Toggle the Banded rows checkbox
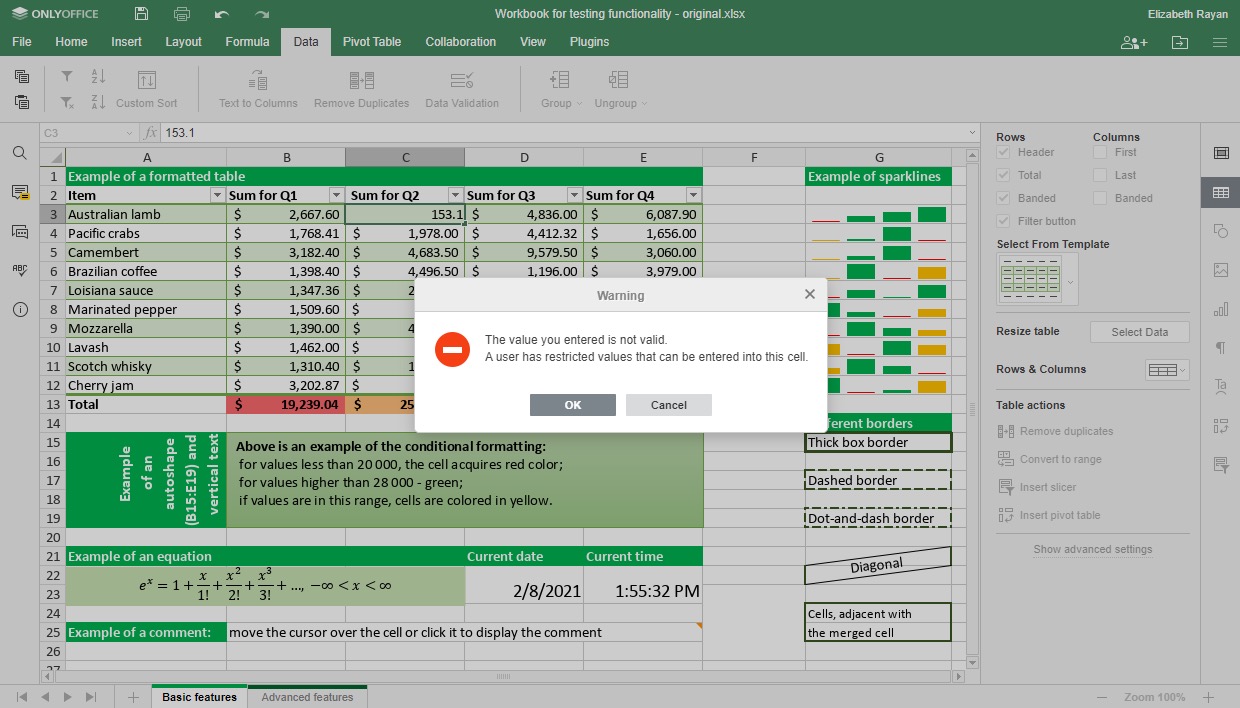 tap(1003, 198)
